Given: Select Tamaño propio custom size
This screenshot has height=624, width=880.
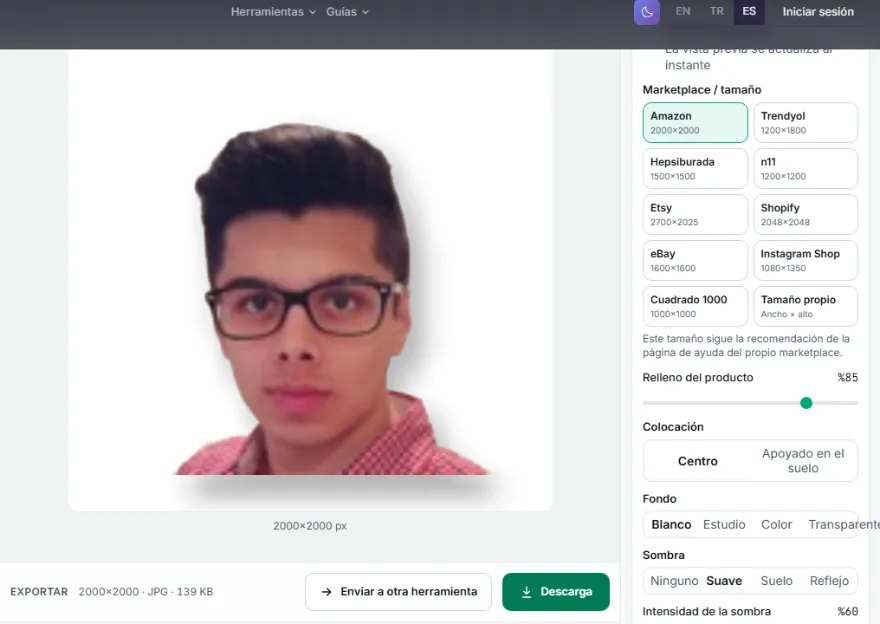Looking at the screenshot, I should pos(805,306).
